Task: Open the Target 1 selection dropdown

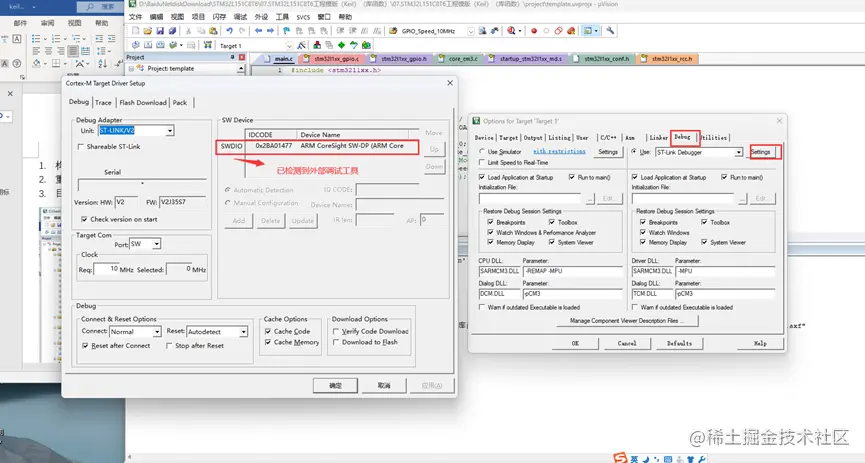Action: [x=289, y=45]
